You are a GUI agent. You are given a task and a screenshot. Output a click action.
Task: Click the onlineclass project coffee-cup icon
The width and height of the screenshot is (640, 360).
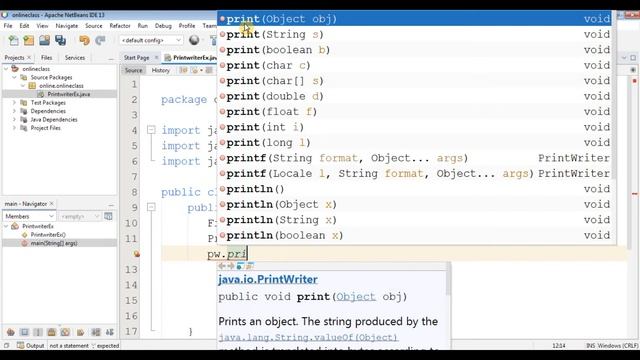pyautogui.click(x=15, y=69)
